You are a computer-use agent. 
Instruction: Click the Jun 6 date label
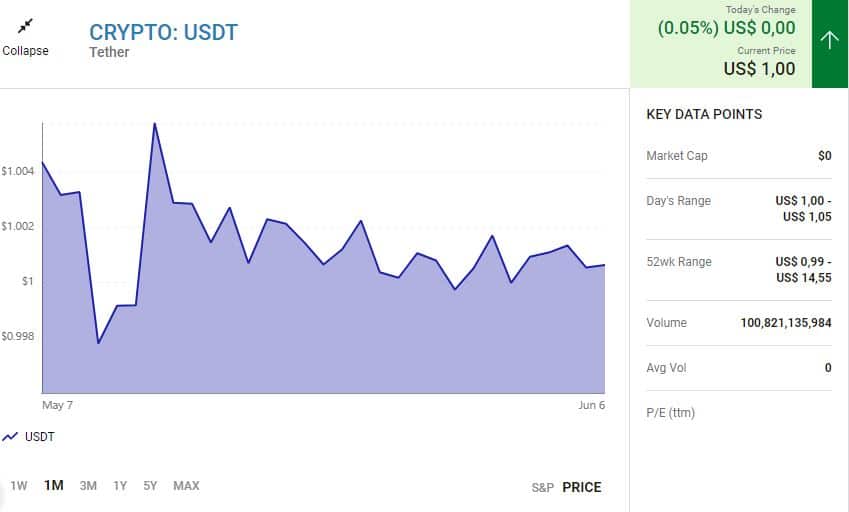pyautogui.click(x=591, y=405)
